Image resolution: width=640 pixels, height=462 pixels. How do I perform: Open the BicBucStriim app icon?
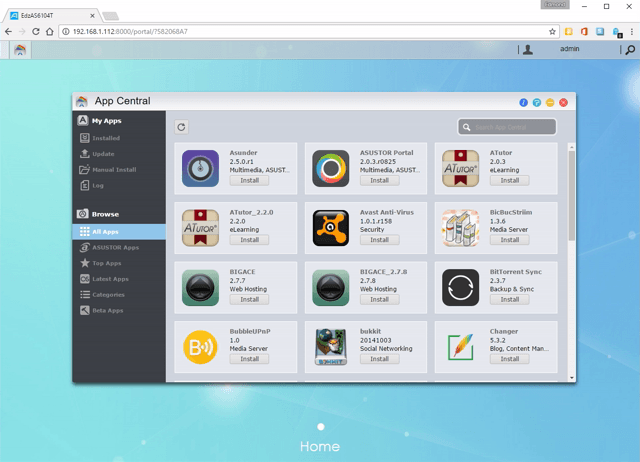click(x=460, y=228)
